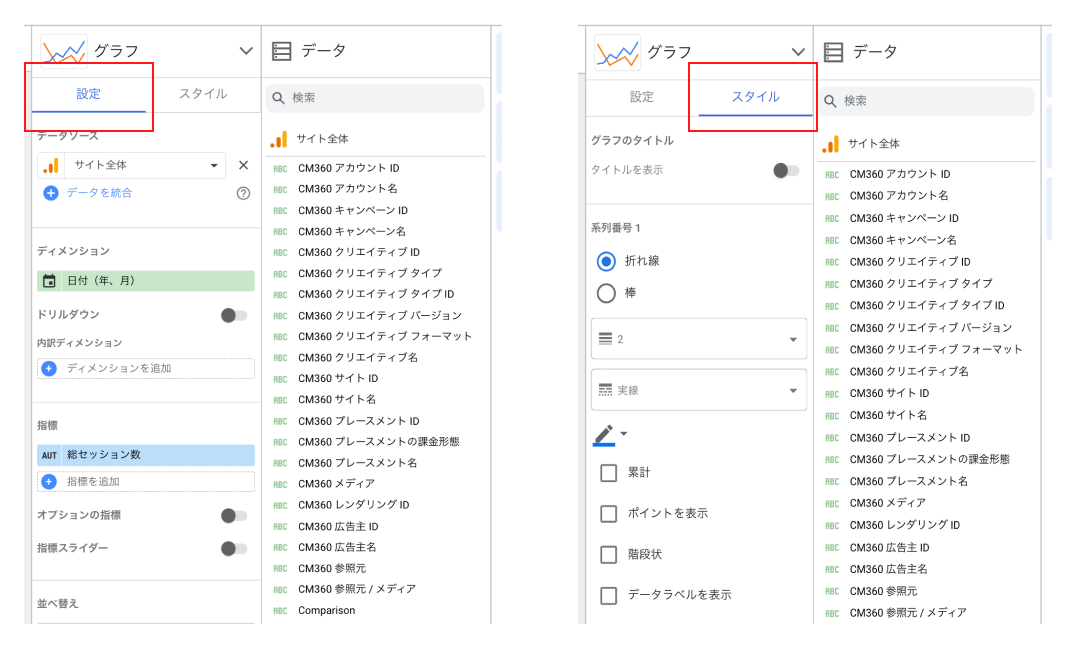
Task: Open the 実線 line style dropdown
Action: click(697, 390)
